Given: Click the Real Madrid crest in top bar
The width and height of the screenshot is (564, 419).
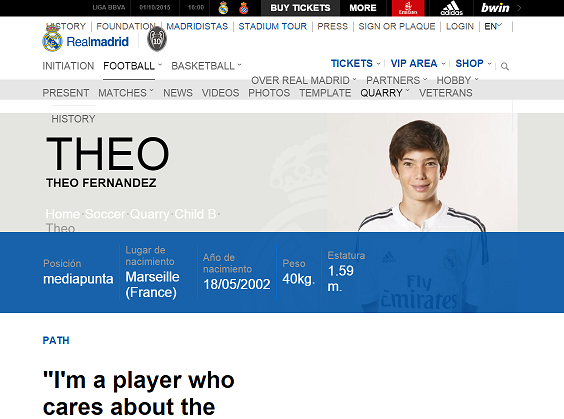Looking at the screenshot, I should pyautogui.click(x=223, y=8).
